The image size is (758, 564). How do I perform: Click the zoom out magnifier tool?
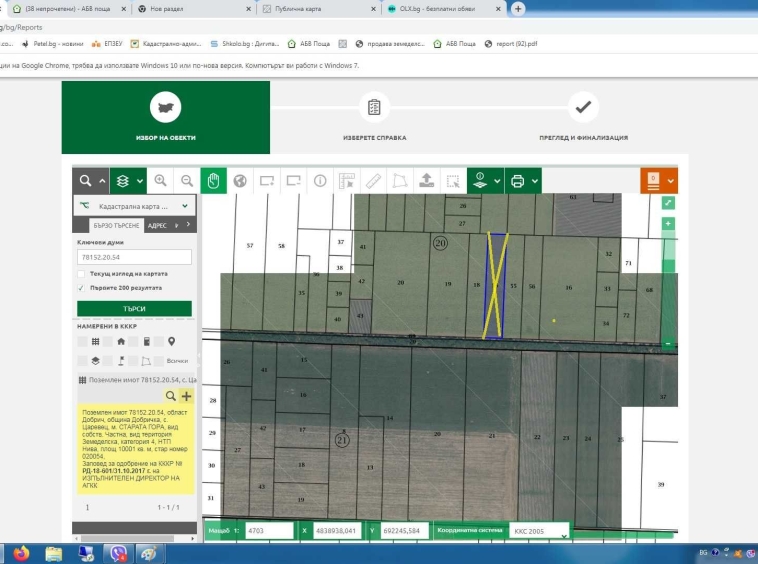tap(186, 181)
